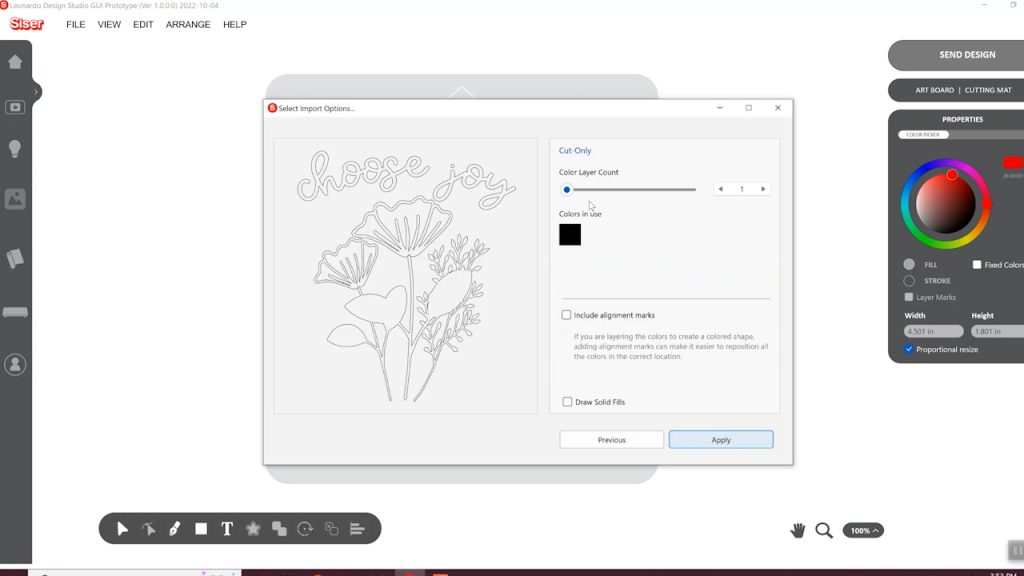Select the align tool in bottom toolbar
1024x576 pixels.
pyautogui.click(x=357, y=529)
